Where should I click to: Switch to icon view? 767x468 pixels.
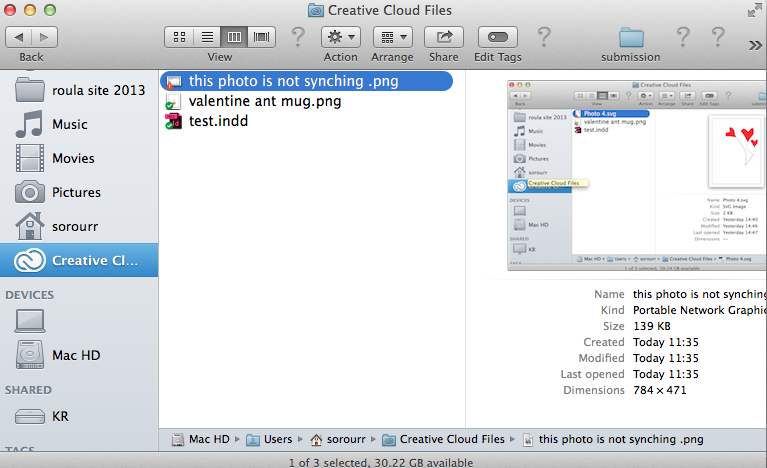pyautogui.click(x=179, y=37)
